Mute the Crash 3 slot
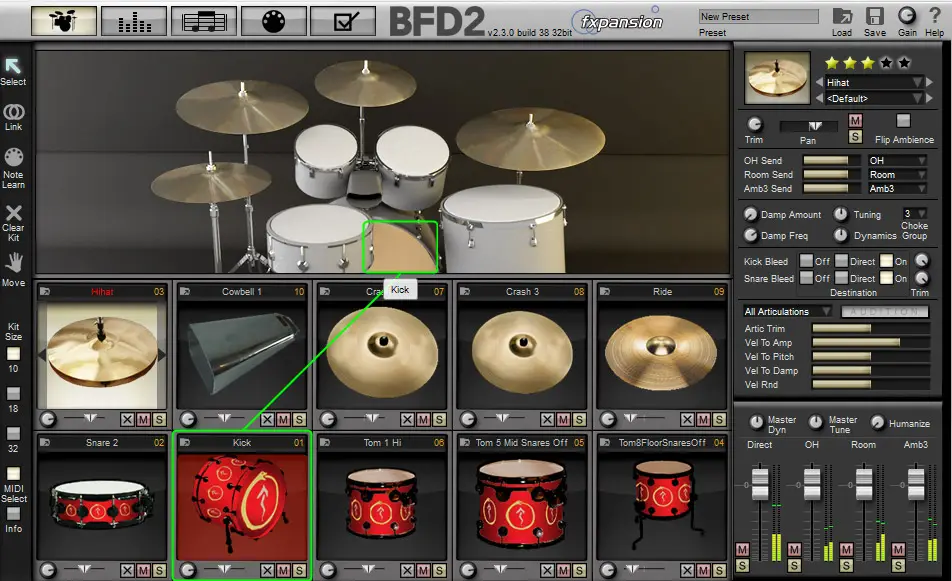Screen dimensions: 952x581 [x=563, y=420]
